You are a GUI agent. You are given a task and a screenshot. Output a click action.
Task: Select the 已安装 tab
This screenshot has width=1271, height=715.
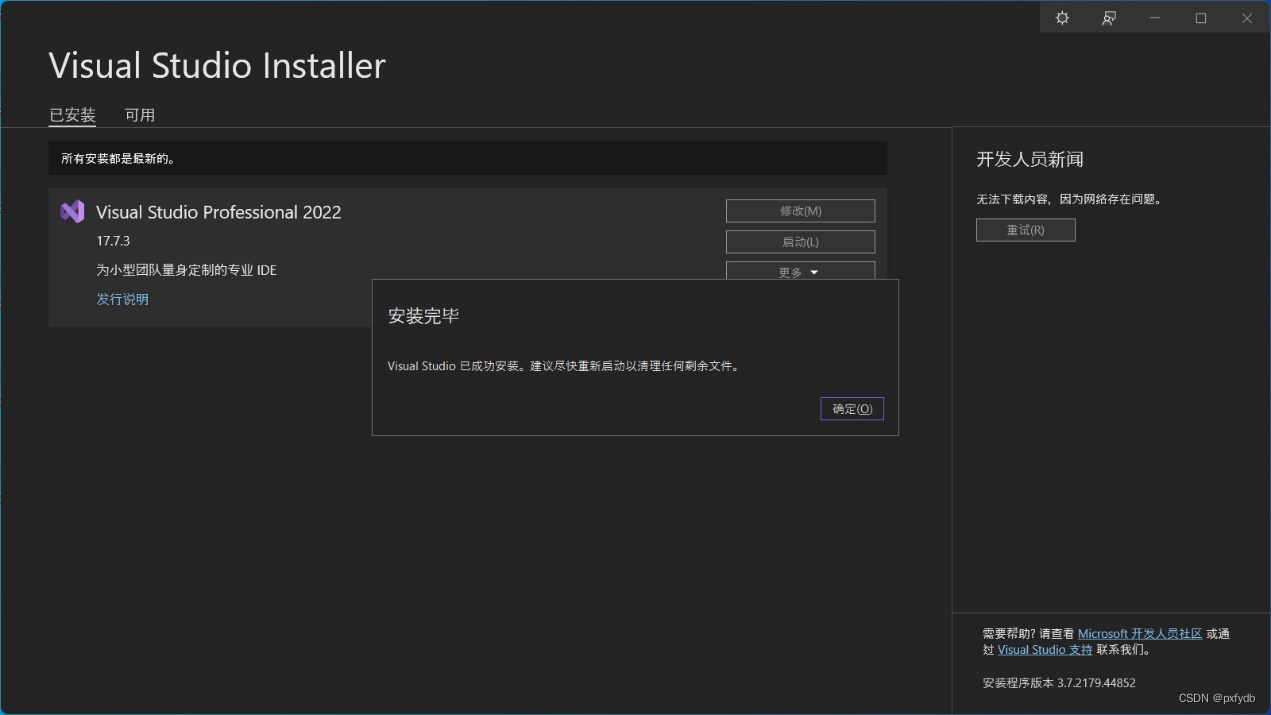(71, 114)
